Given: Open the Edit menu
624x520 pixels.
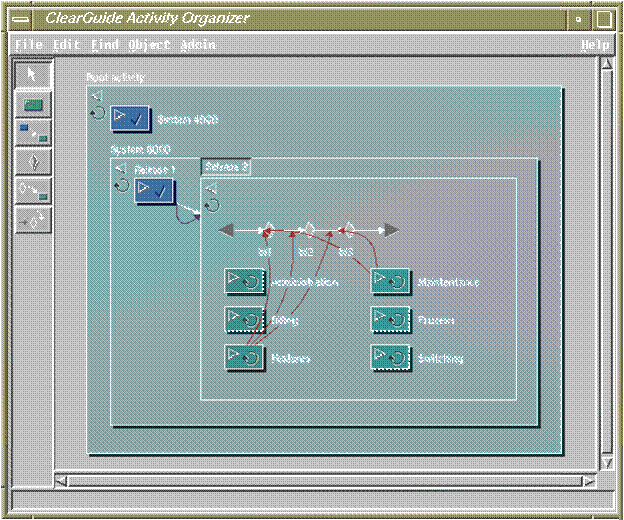Looking at the screenshot, I should (66, 44).
